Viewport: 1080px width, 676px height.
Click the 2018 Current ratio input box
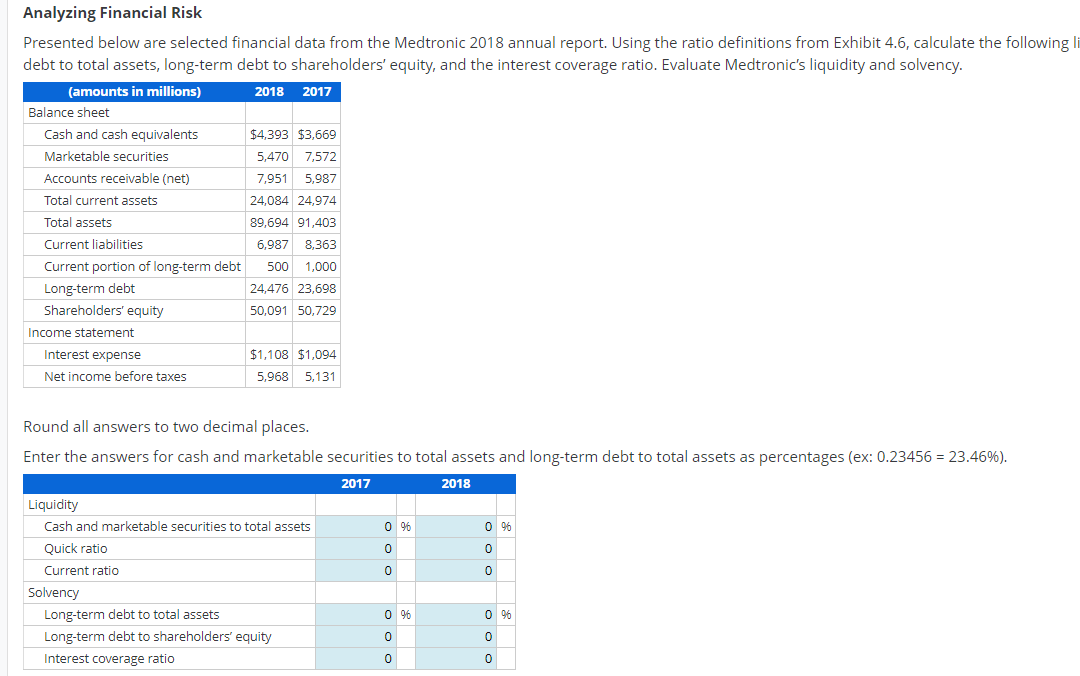pos(455,570)
